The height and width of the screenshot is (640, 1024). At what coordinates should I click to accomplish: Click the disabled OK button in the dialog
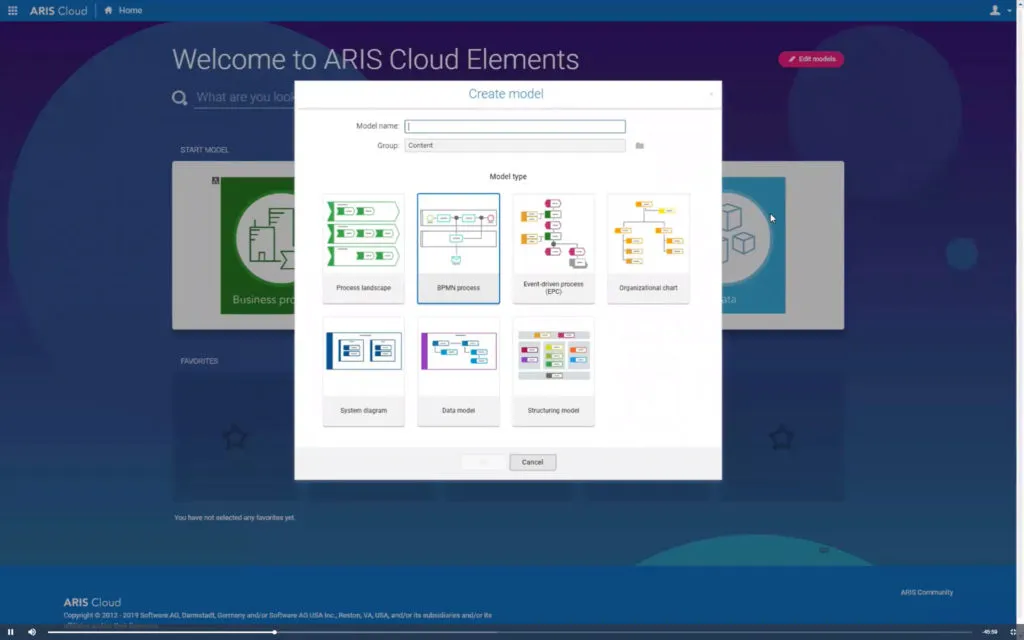coord(484,462)
